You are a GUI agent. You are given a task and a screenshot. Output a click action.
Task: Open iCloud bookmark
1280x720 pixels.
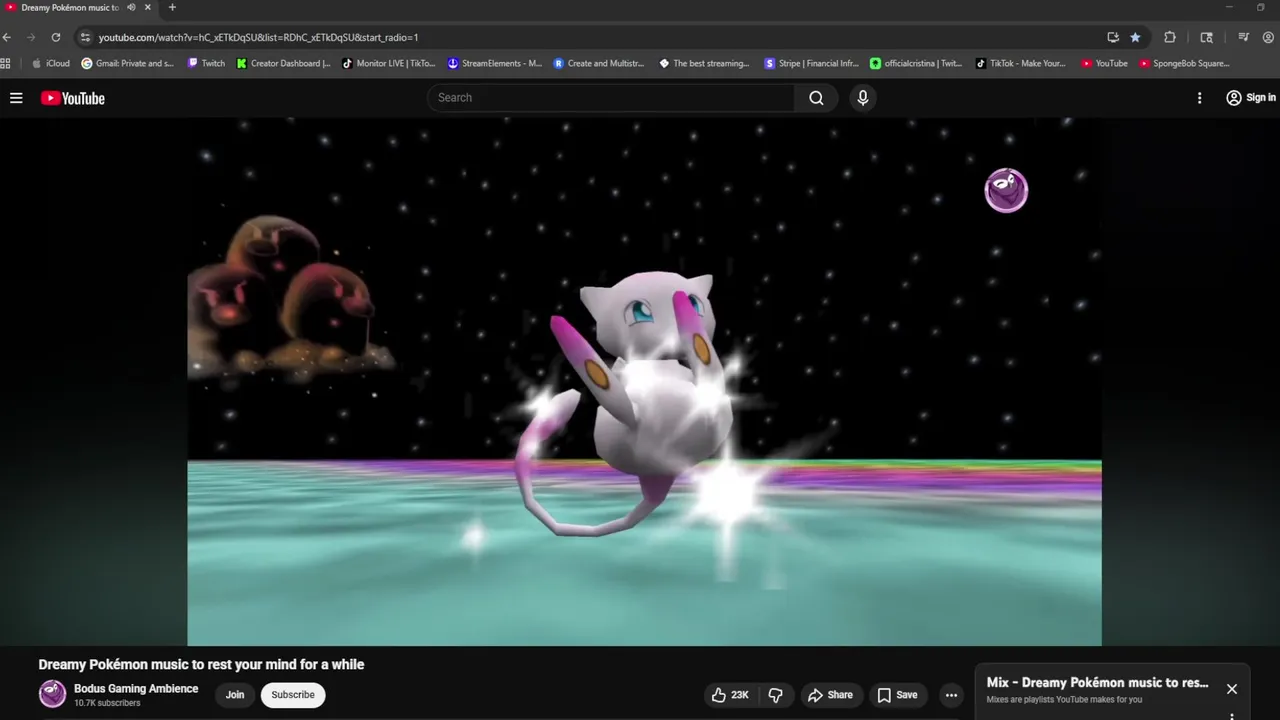click(51, 63)
